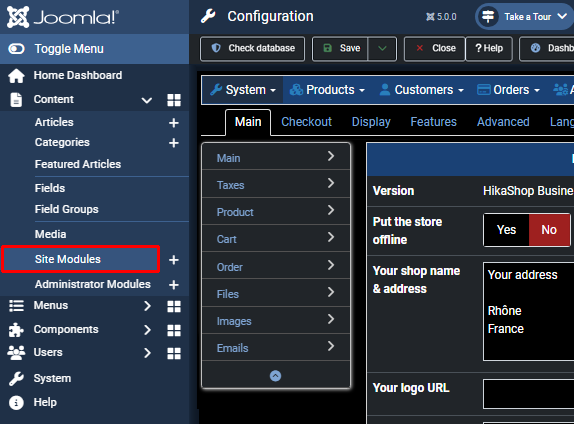Open the HikaShop Customers menu
The image size is (574, 424).
click(x=421, y=90)
